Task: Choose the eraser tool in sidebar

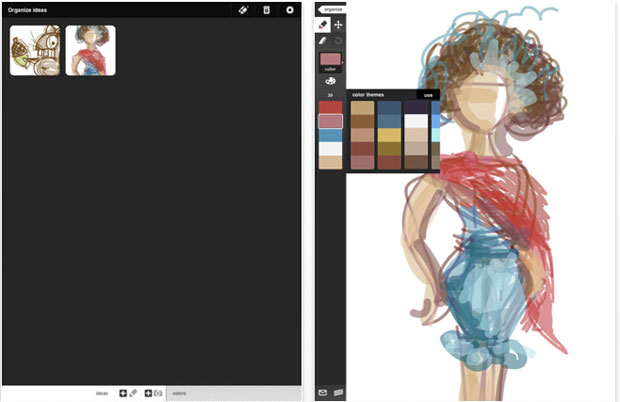Action: click(323, 41)
